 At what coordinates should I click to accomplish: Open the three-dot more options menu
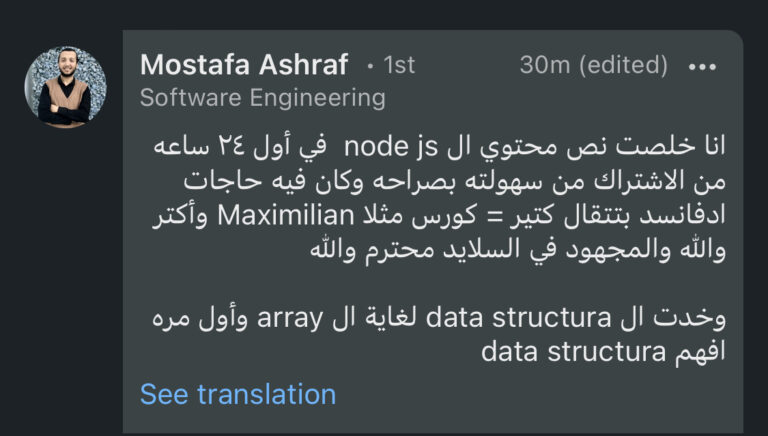(x=703, y=66)
